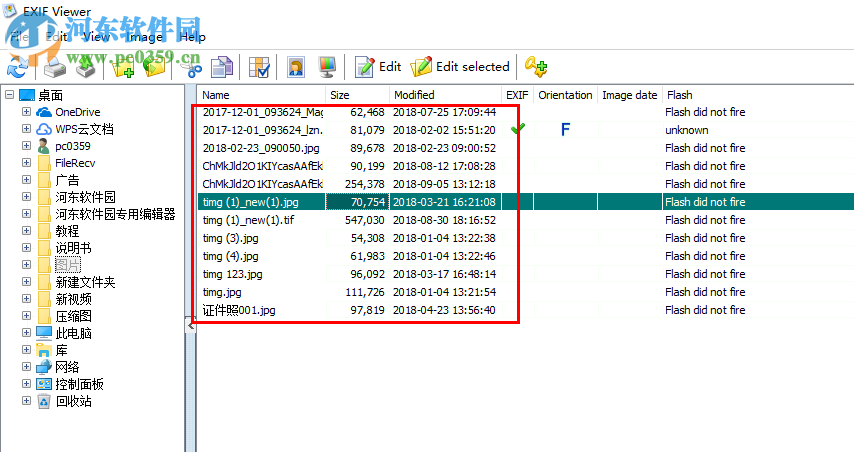854x452 pixels.
Task: Click the scissors cut icon
Action: click(x=191, y=68)
